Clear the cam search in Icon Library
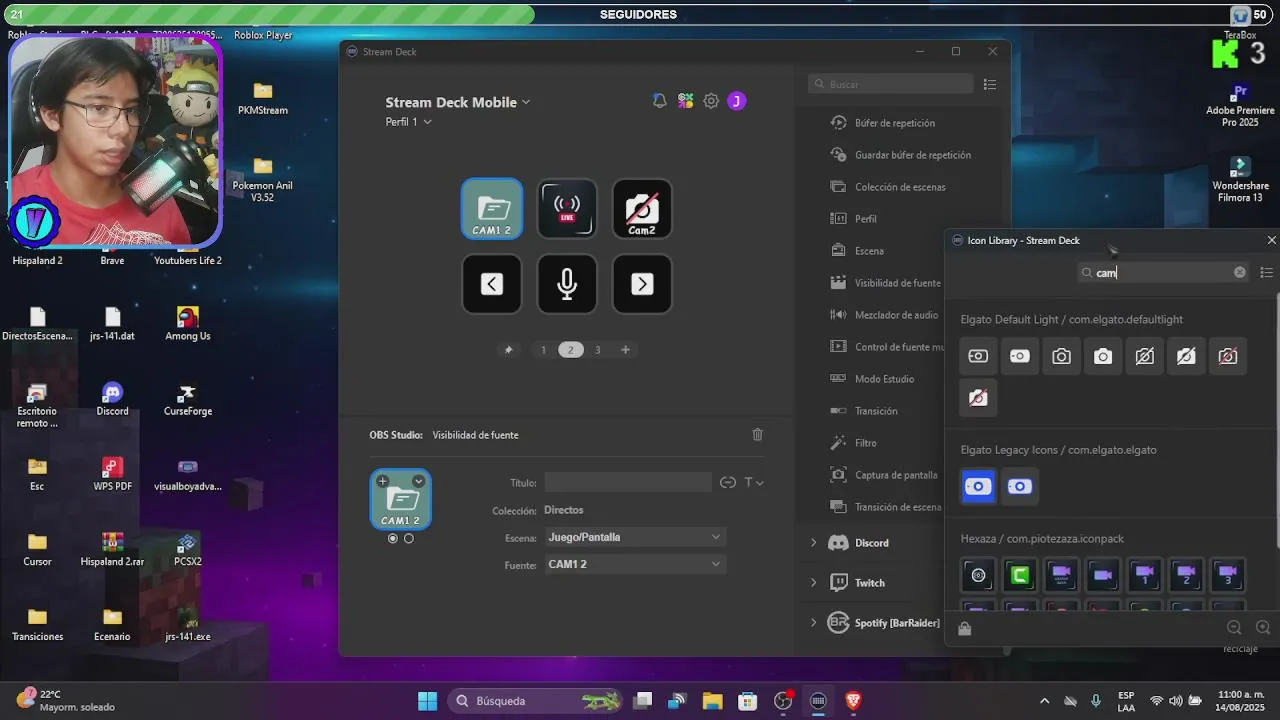 [x=1240, y=272]
